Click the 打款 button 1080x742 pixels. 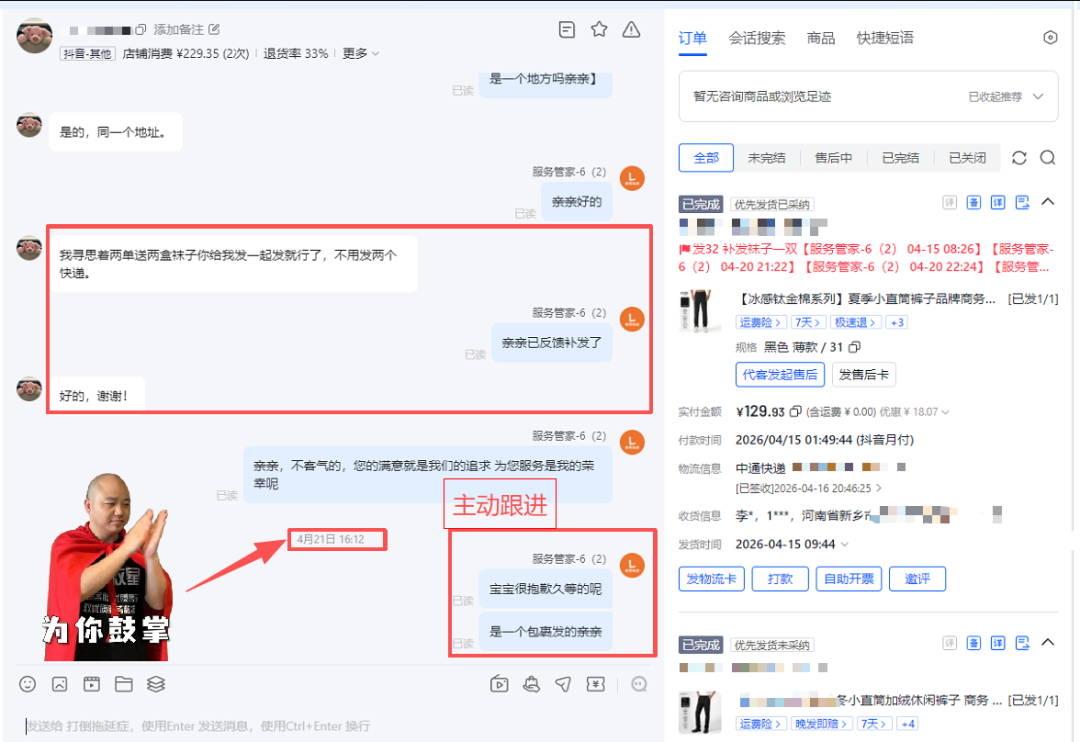click(x=780, y=579)
